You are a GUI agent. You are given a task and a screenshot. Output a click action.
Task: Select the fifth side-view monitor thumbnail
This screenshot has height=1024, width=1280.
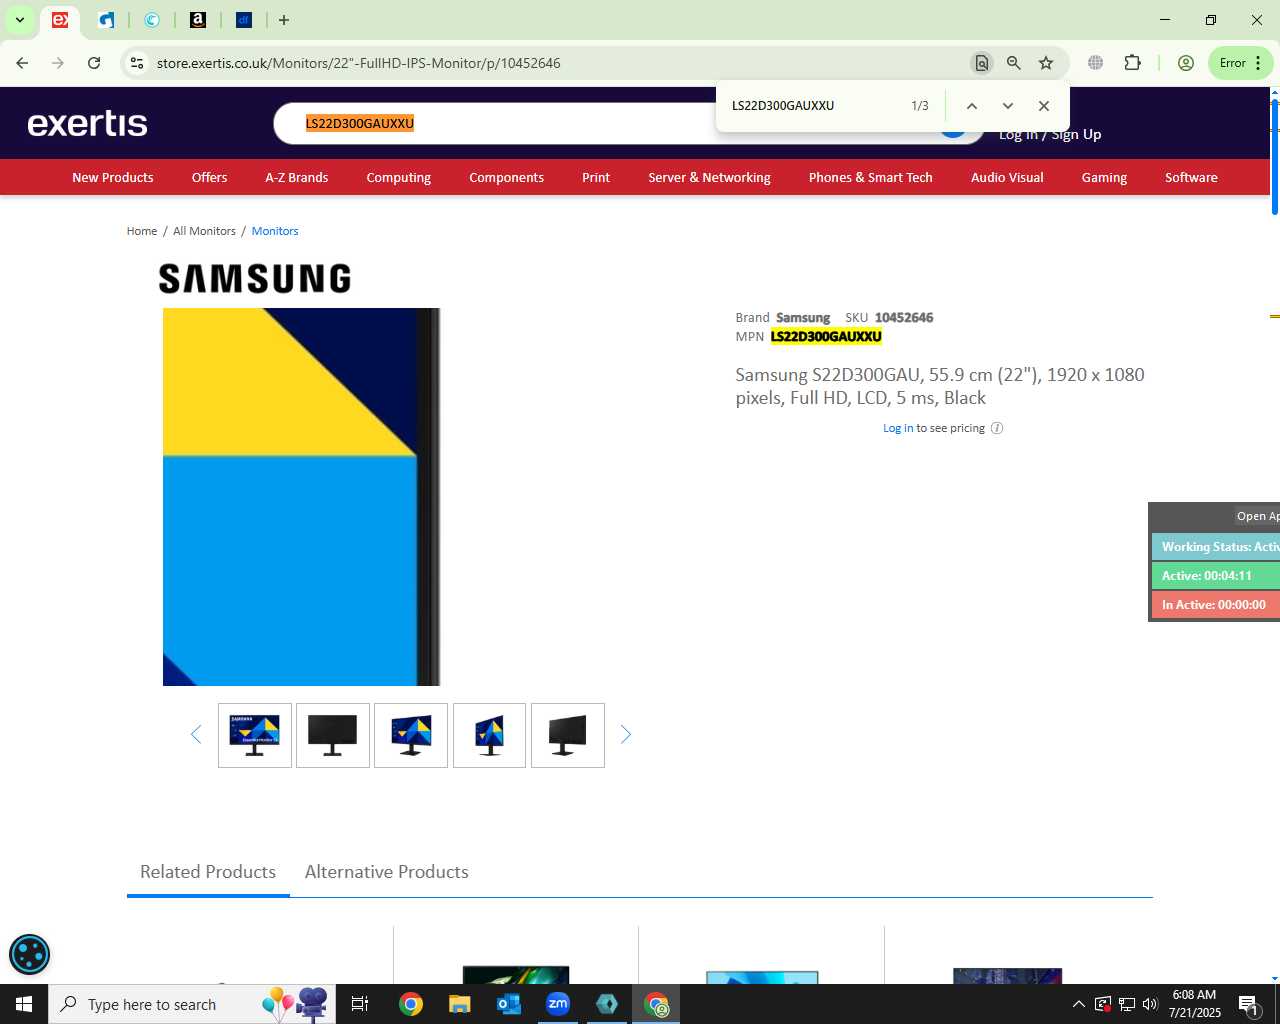tap(568, 735)
